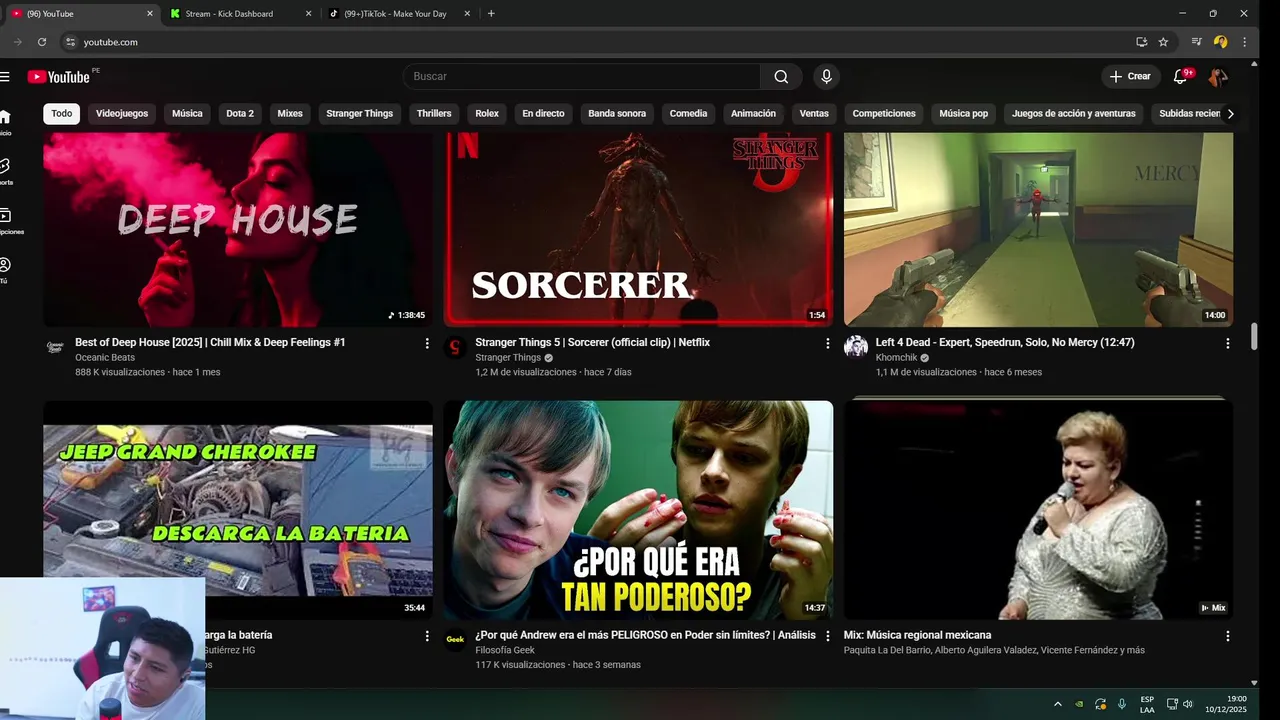Open a new browser tab
Screen dimensions: 1280x720
coord(491,14)
